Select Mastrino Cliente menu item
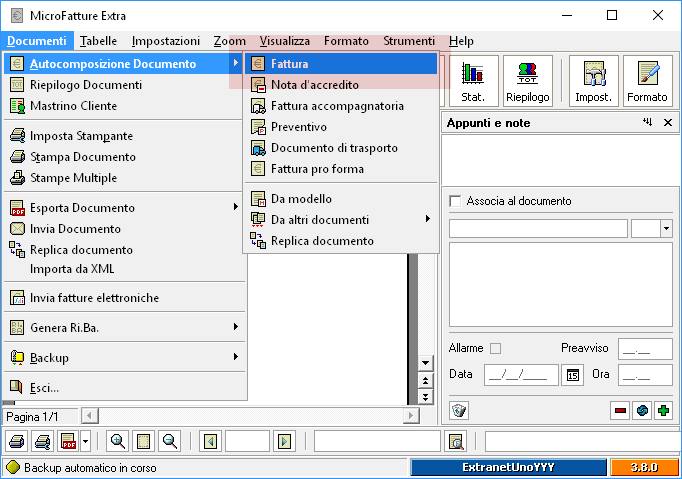Viewport: 682px width, 479px height. (124, 106)
